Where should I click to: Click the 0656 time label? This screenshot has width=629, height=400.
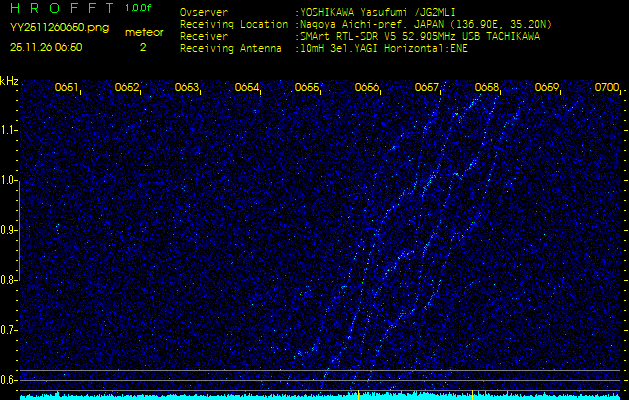click(x=366, y=88)
